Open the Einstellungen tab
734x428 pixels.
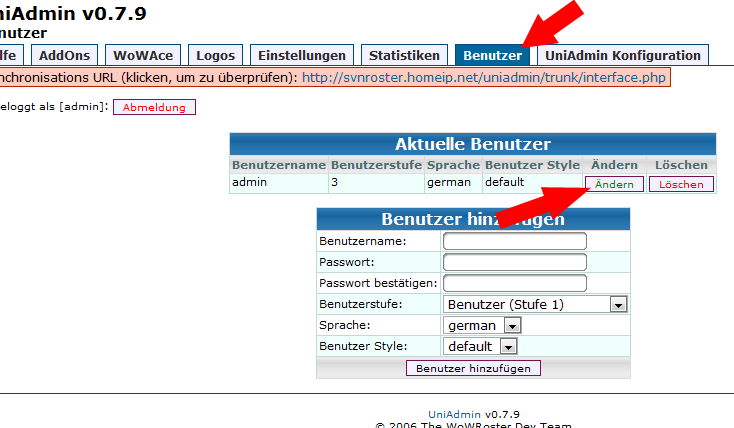pos(300,55)
